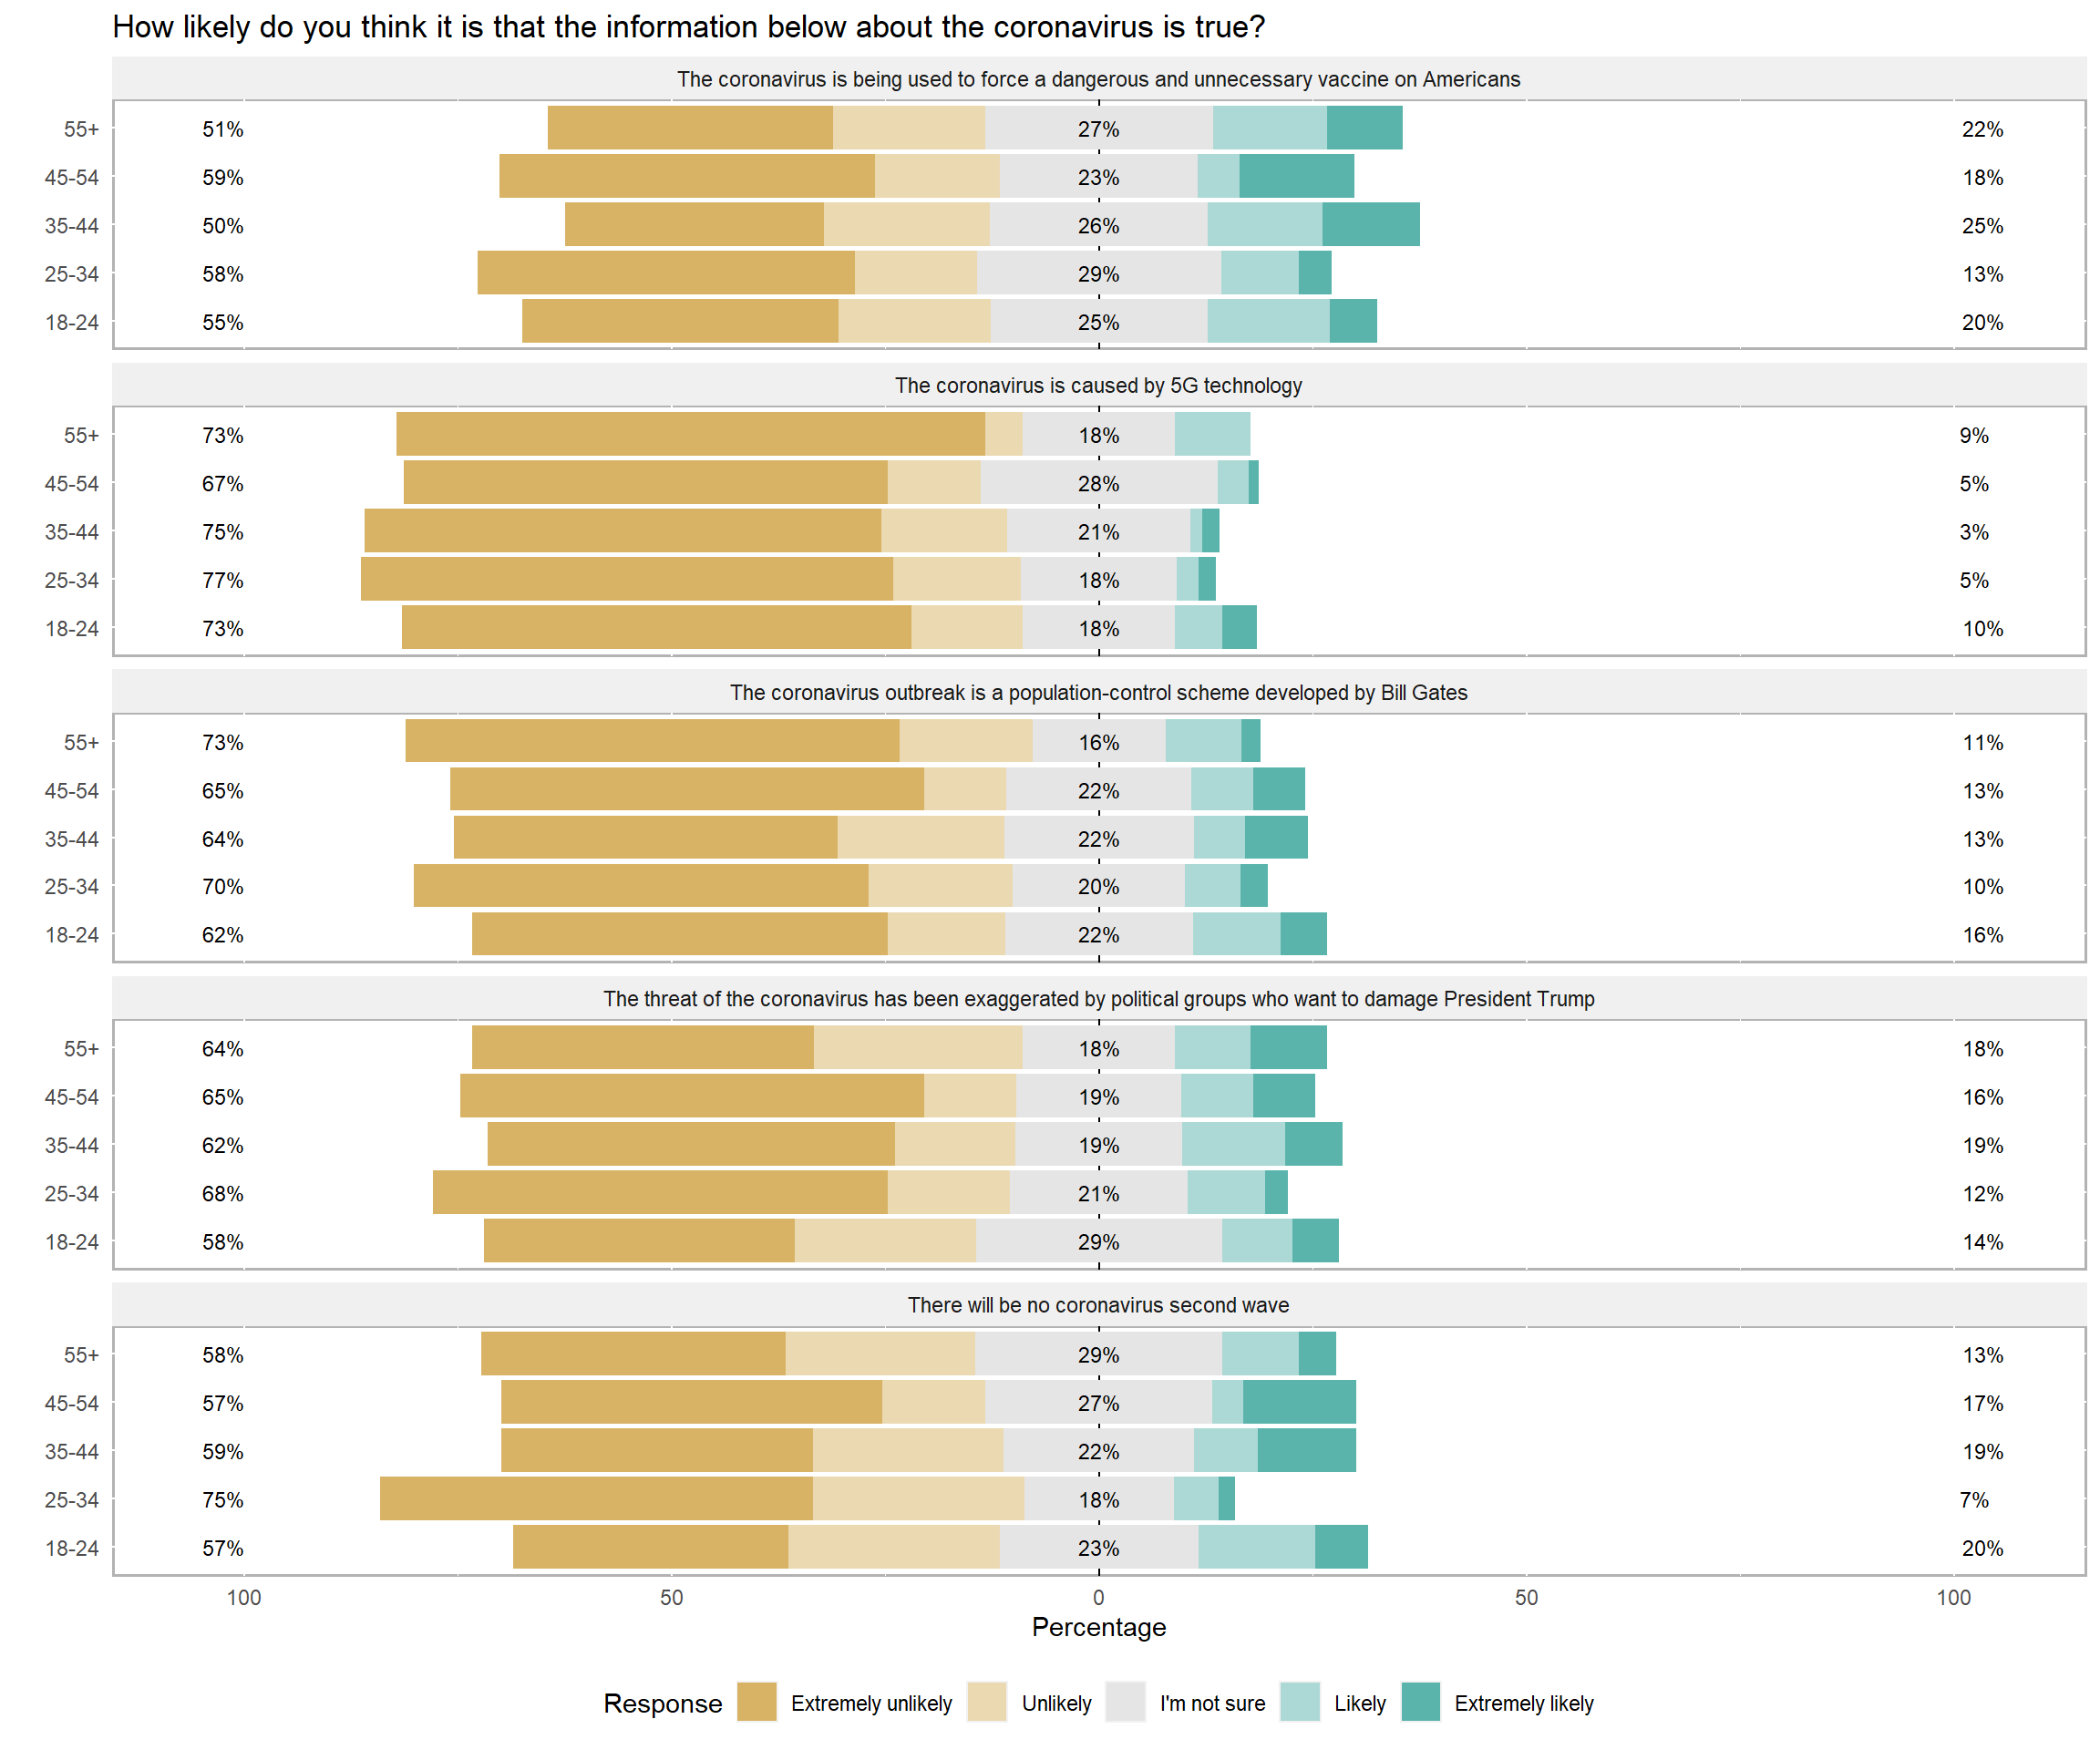Select the 'no coronavirus second wave' panel header
The image size is (2100, 1750).
[1098, 1304]
